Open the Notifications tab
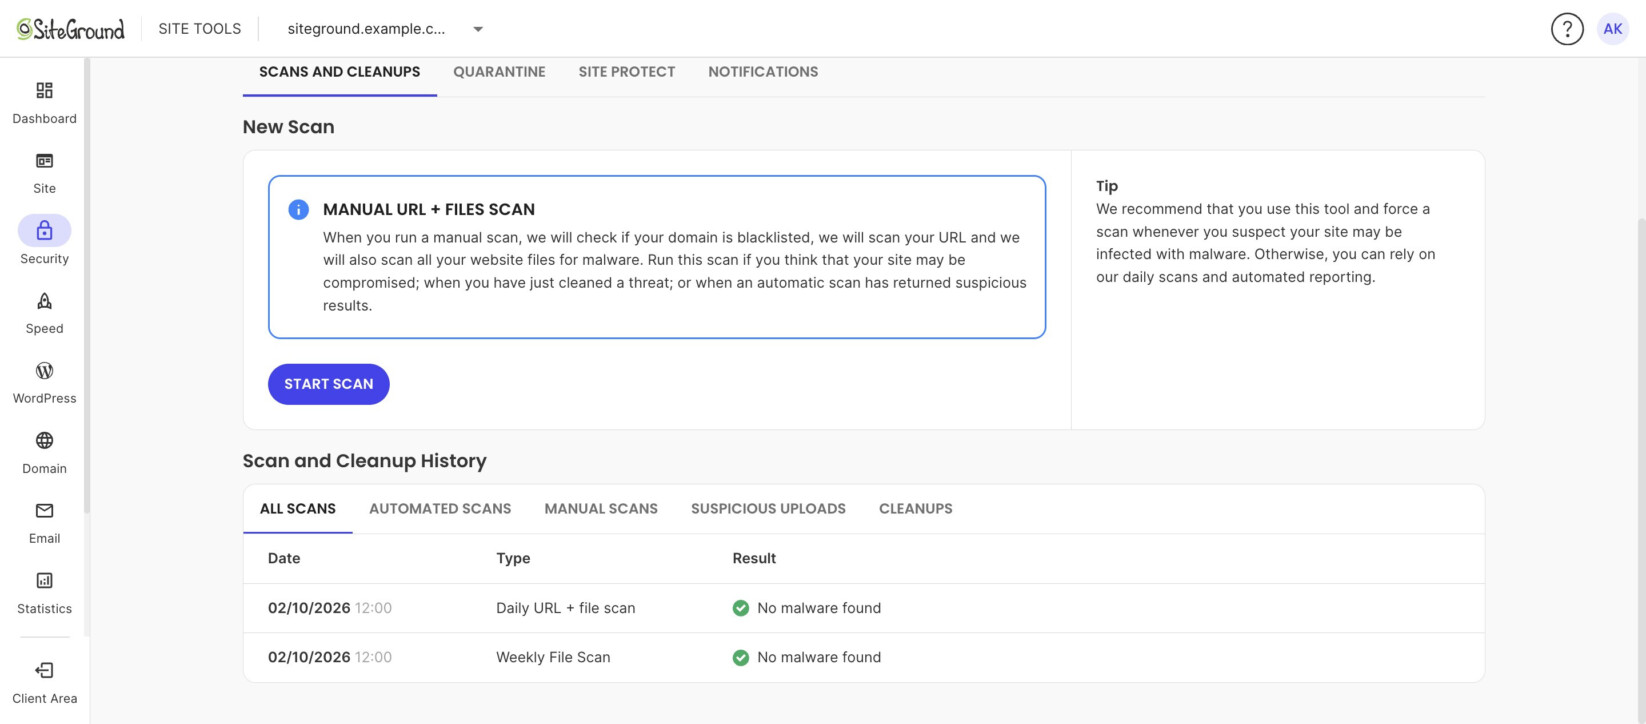1646x724 pixels. pos(763,72)
